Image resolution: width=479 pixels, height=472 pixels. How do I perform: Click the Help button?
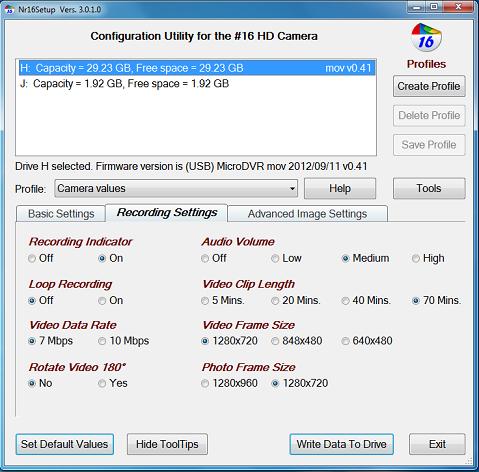(340, 188)
